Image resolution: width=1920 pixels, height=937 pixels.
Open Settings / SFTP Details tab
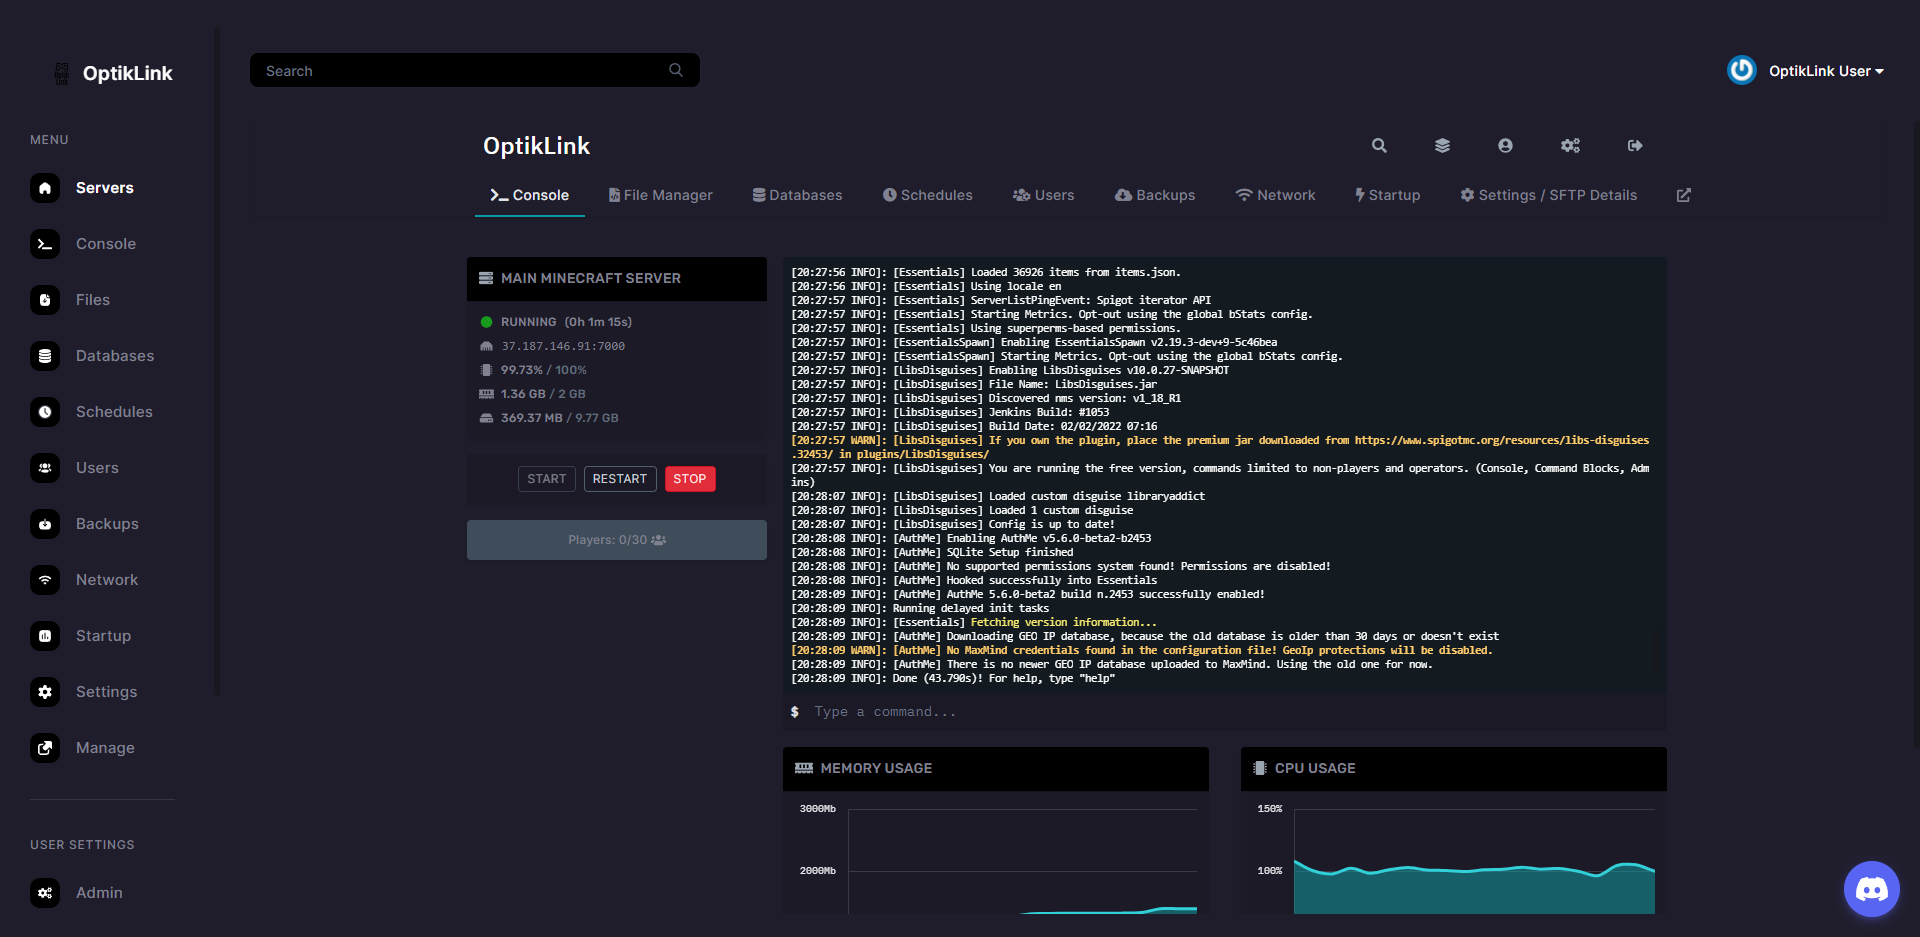pyautogui.click(x=1548, y=195)
